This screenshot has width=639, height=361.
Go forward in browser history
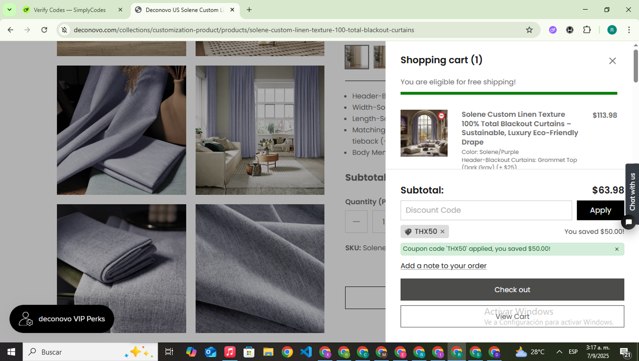click(x=27, y=30)
